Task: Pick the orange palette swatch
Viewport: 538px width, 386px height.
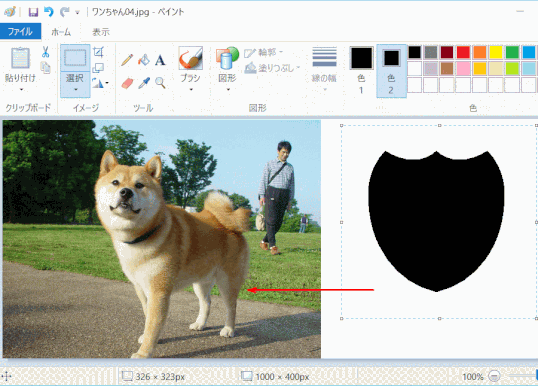Action: 480,52
